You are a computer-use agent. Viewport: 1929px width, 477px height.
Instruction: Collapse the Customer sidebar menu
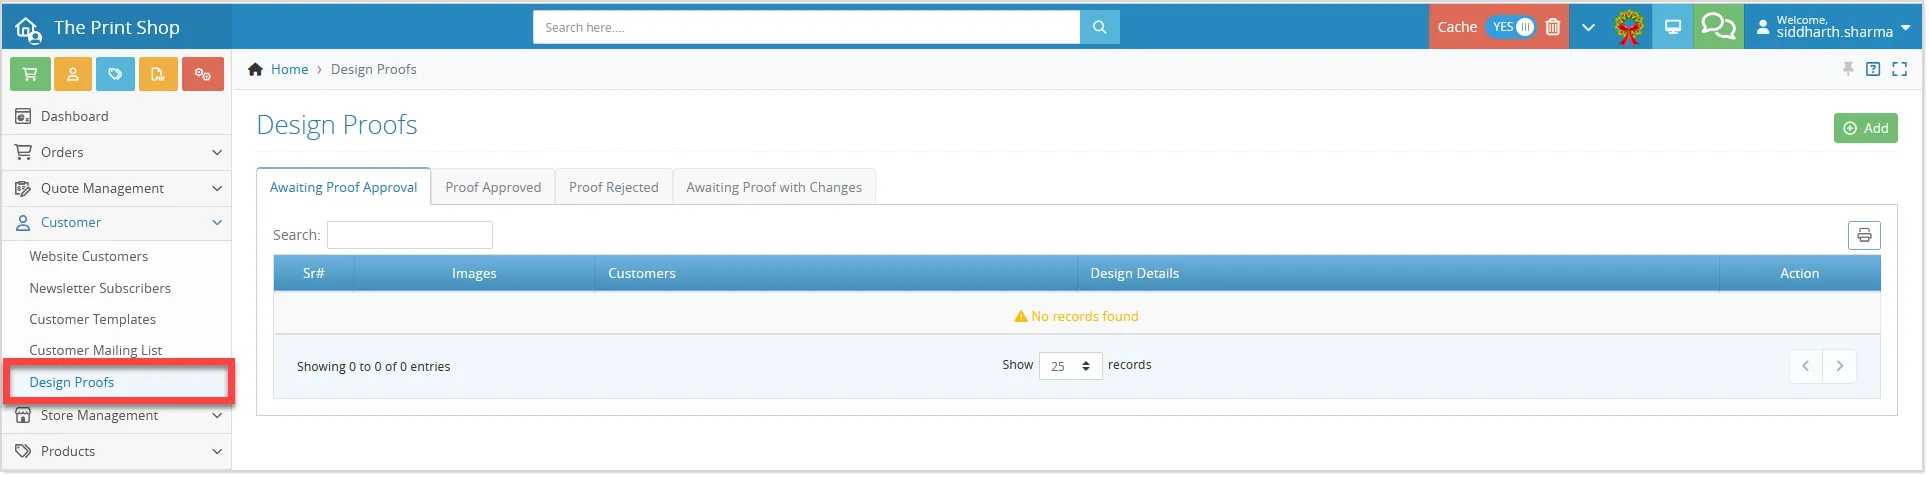pyautogui.click(x=116, y=222)
